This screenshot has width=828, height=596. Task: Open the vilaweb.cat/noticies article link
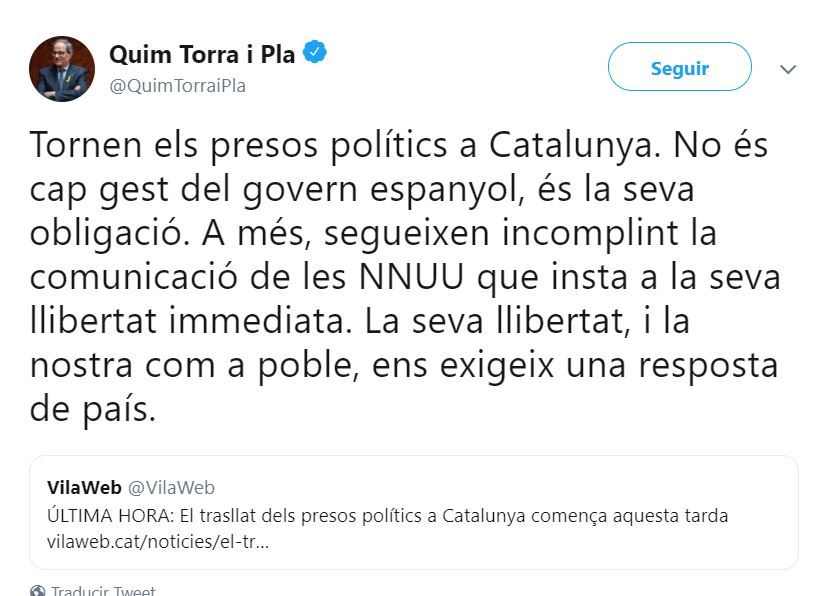click(x=157, y=541)
